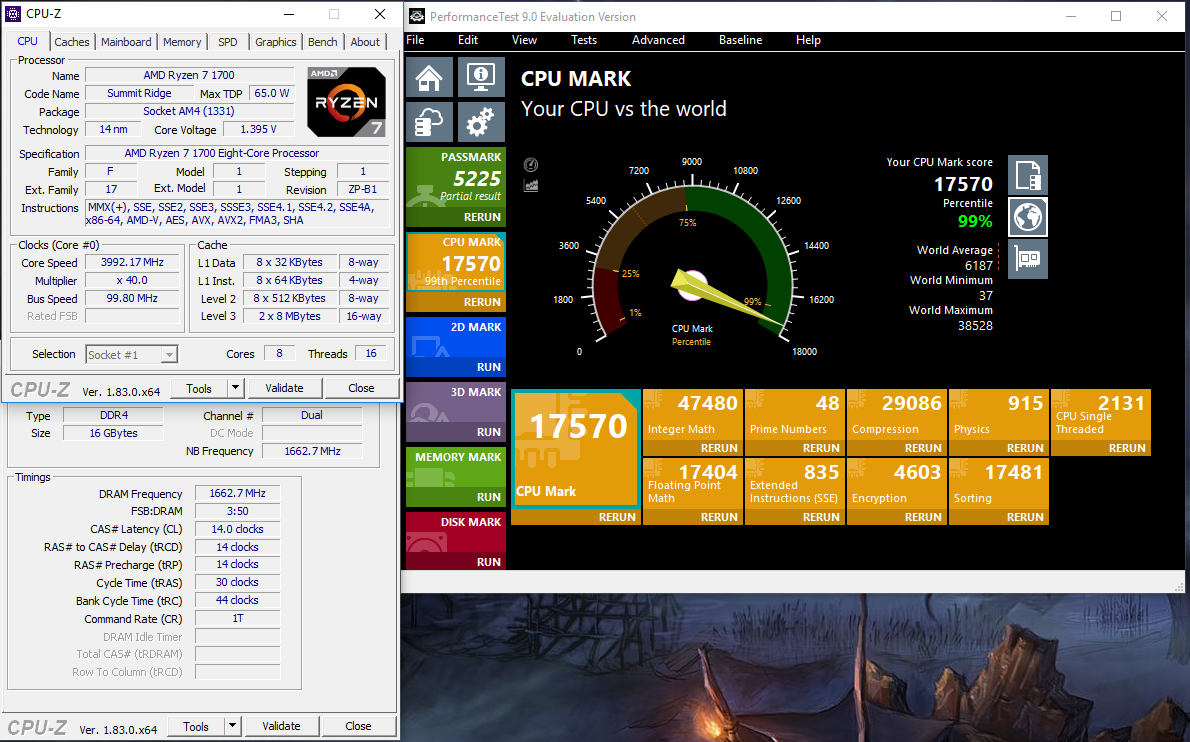Click the document icon beside the CPU Mark score
This screenshot has width=1190, height=742.
click(1028, 175)
